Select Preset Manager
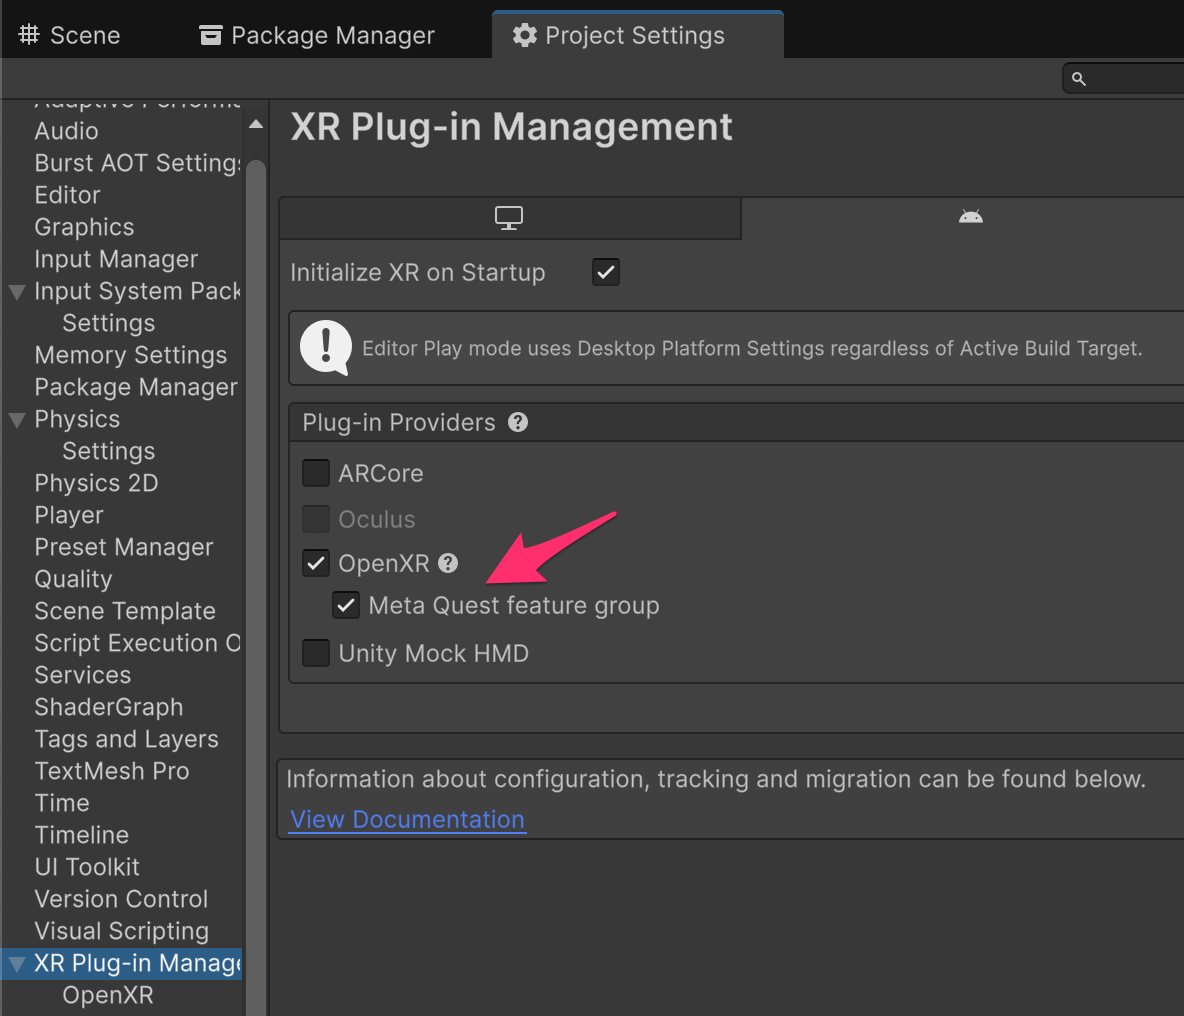The width and height of the screenshot is (1184, 1016). pyautogui.click(x=124, y=547)
